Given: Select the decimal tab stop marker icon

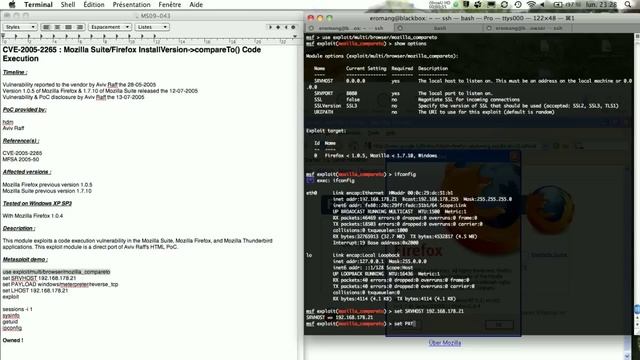Looking at the screenshot, I should 293,27.
